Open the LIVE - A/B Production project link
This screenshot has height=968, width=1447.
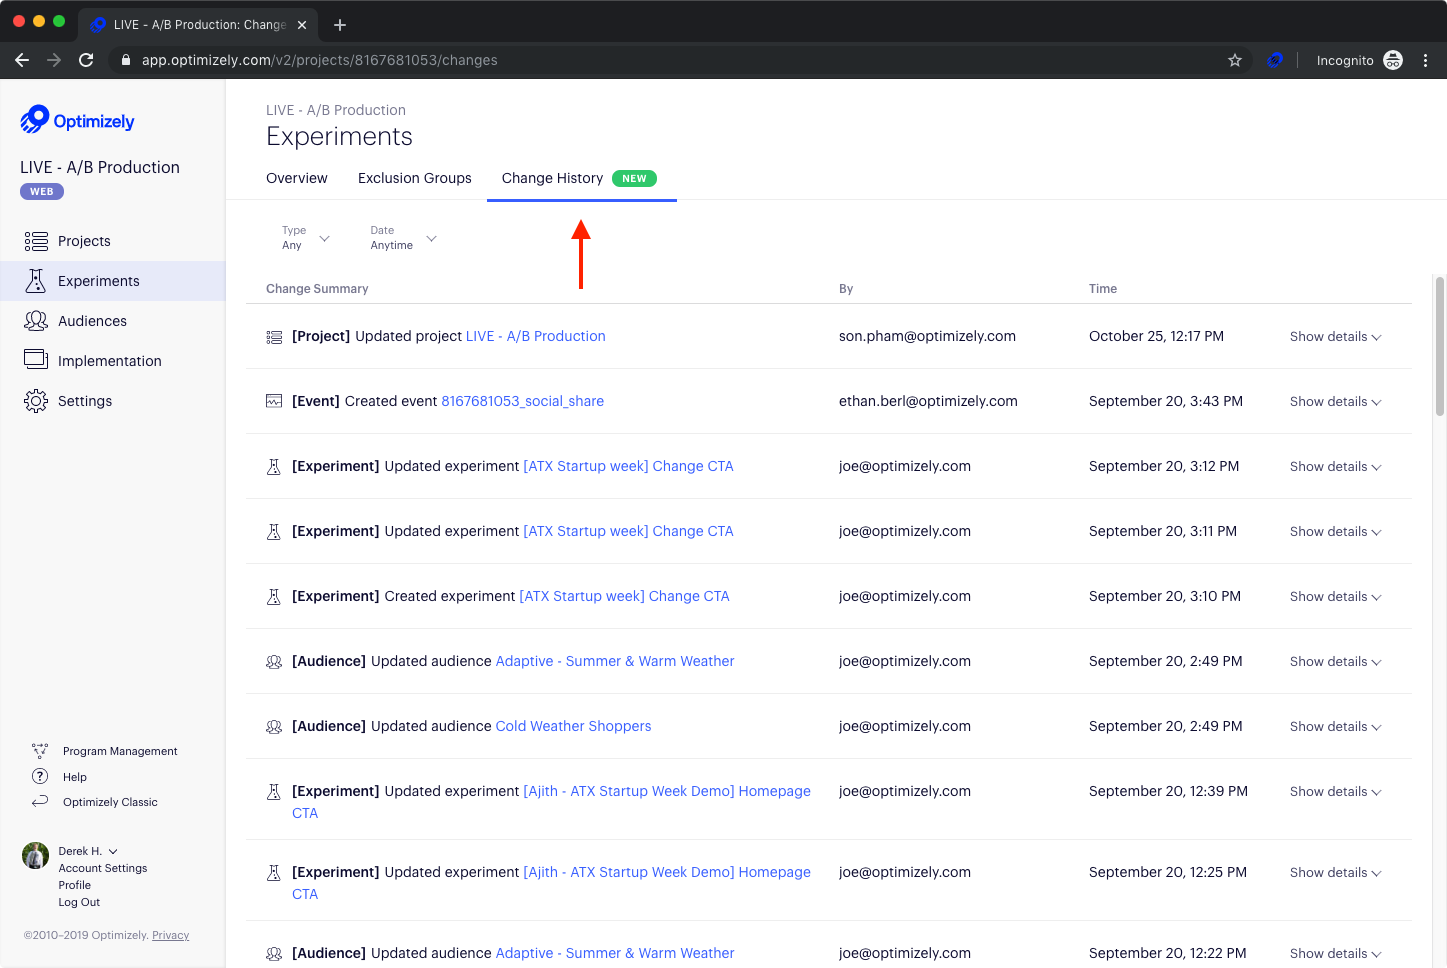pos(536,336)
